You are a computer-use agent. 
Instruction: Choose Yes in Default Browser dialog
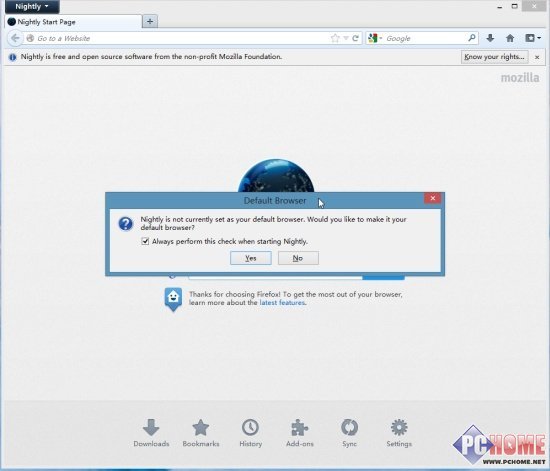coord(251,258)
